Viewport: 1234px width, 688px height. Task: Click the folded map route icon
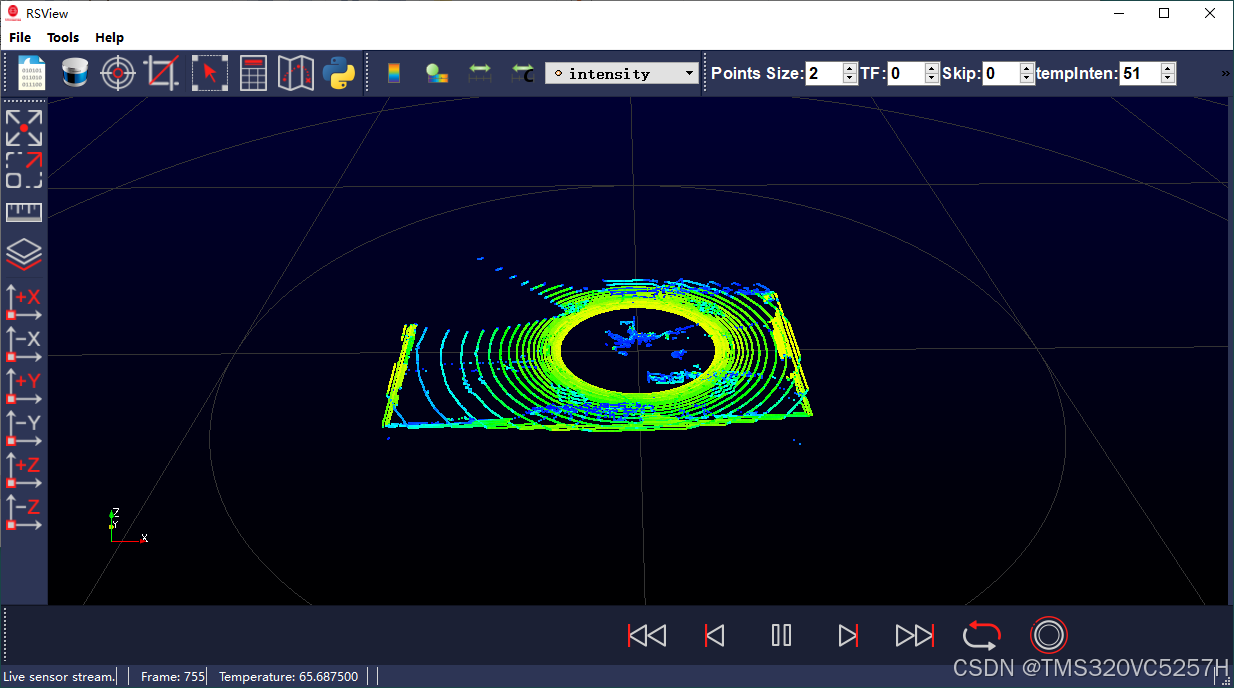click(296, 73)
